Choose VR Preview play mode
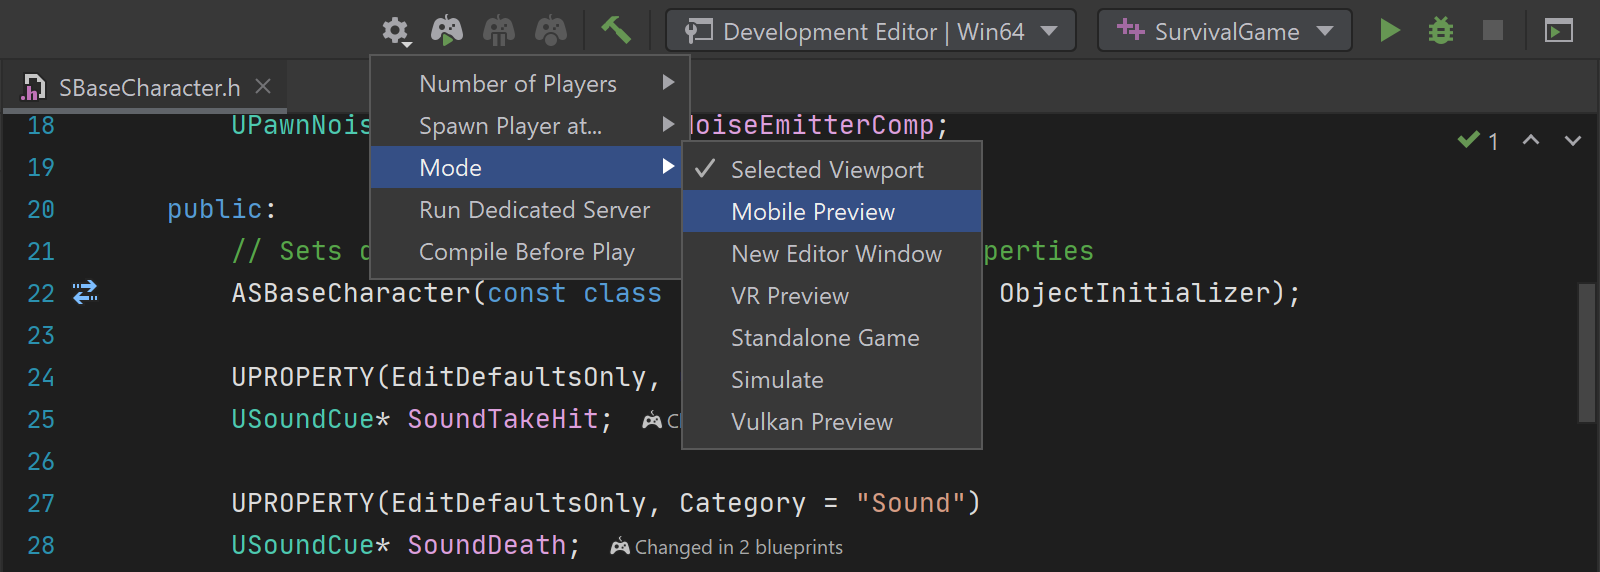This screenshot has width=1600, height=572. pyautogui.click(x=832, y=296)
